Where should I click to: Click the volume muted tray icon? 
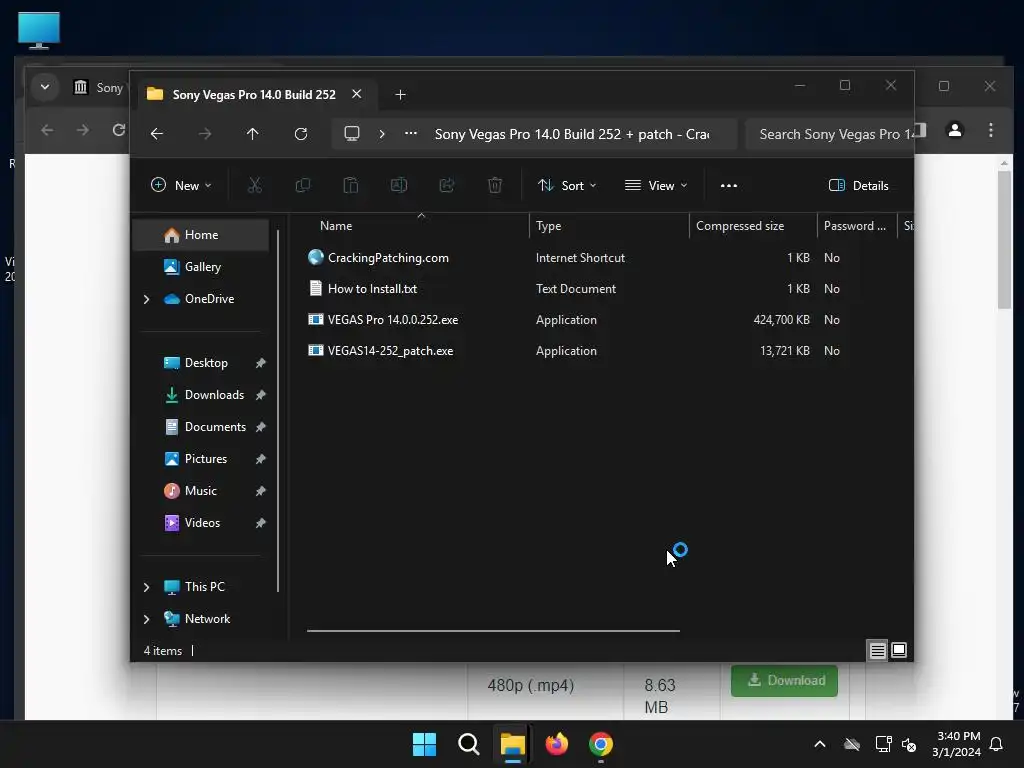(x=908, y=744)
